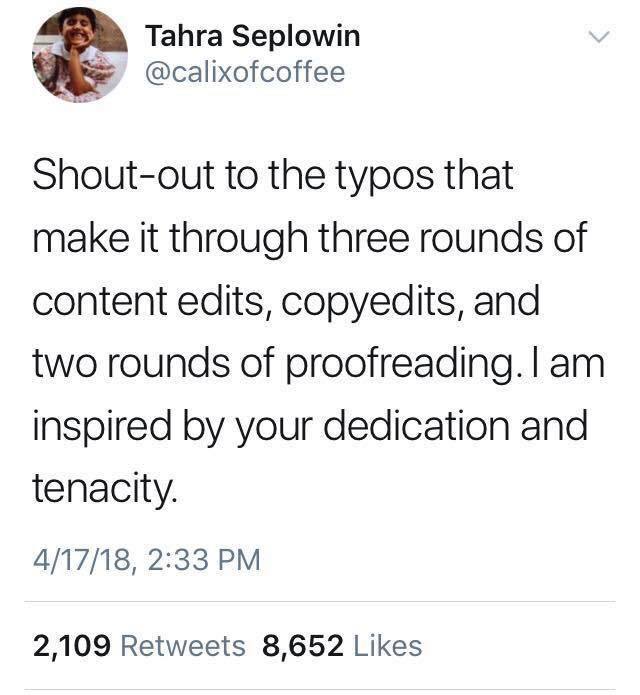Open the Tahra Seplowin display name
640x695 pixels.
point(253,37)
